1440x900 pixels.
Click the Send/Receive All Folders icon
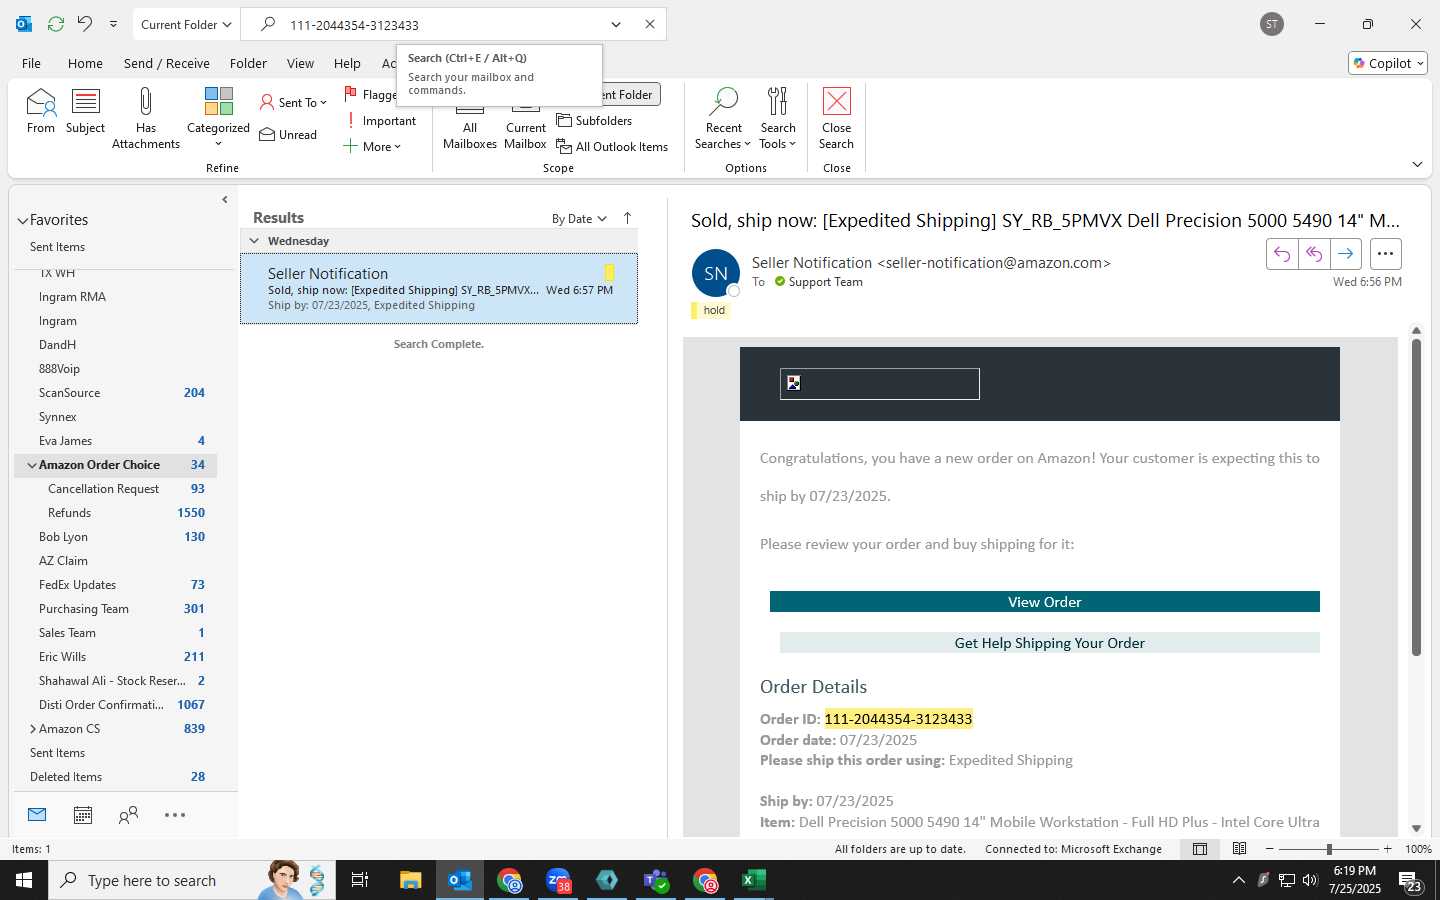[x=56, y=24]
